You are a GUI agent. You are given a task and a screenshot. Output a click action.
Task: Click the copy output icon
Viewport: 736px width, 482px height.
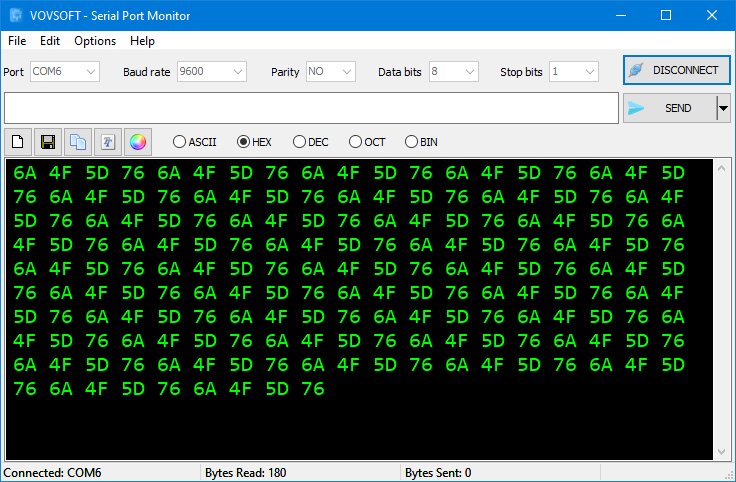[x=77, y=142]
